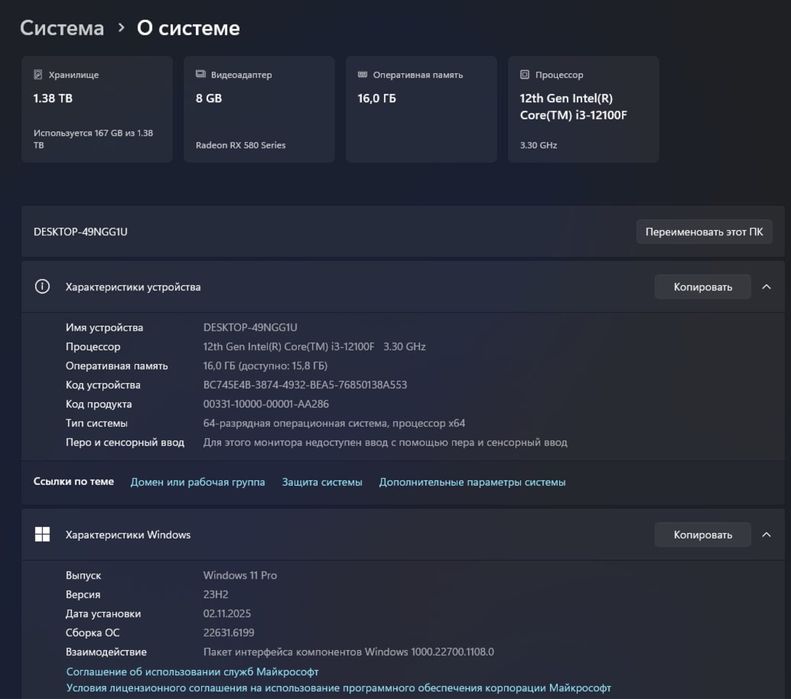Select OS build 22631.6199
Image resolution: width=791 pixels, height=699 pixels.
(229, 632)
